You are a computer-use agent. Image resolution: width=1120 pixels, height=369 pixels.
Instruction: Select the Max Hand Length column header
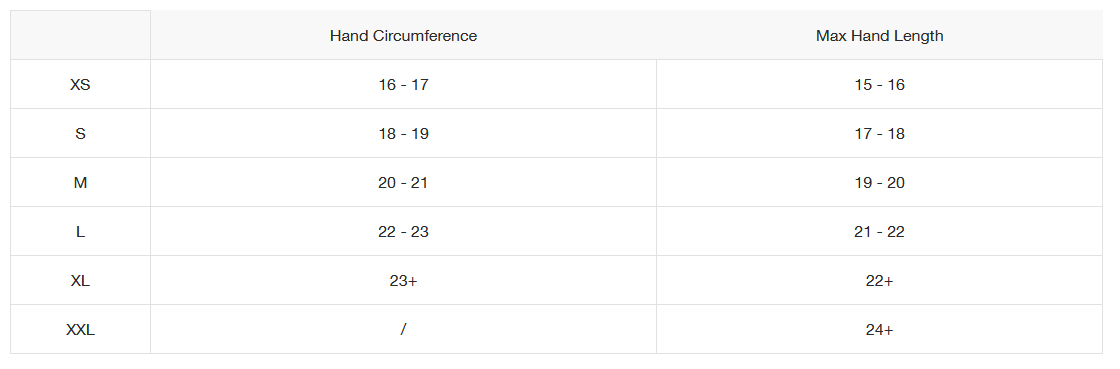click(x=879, y=35)
